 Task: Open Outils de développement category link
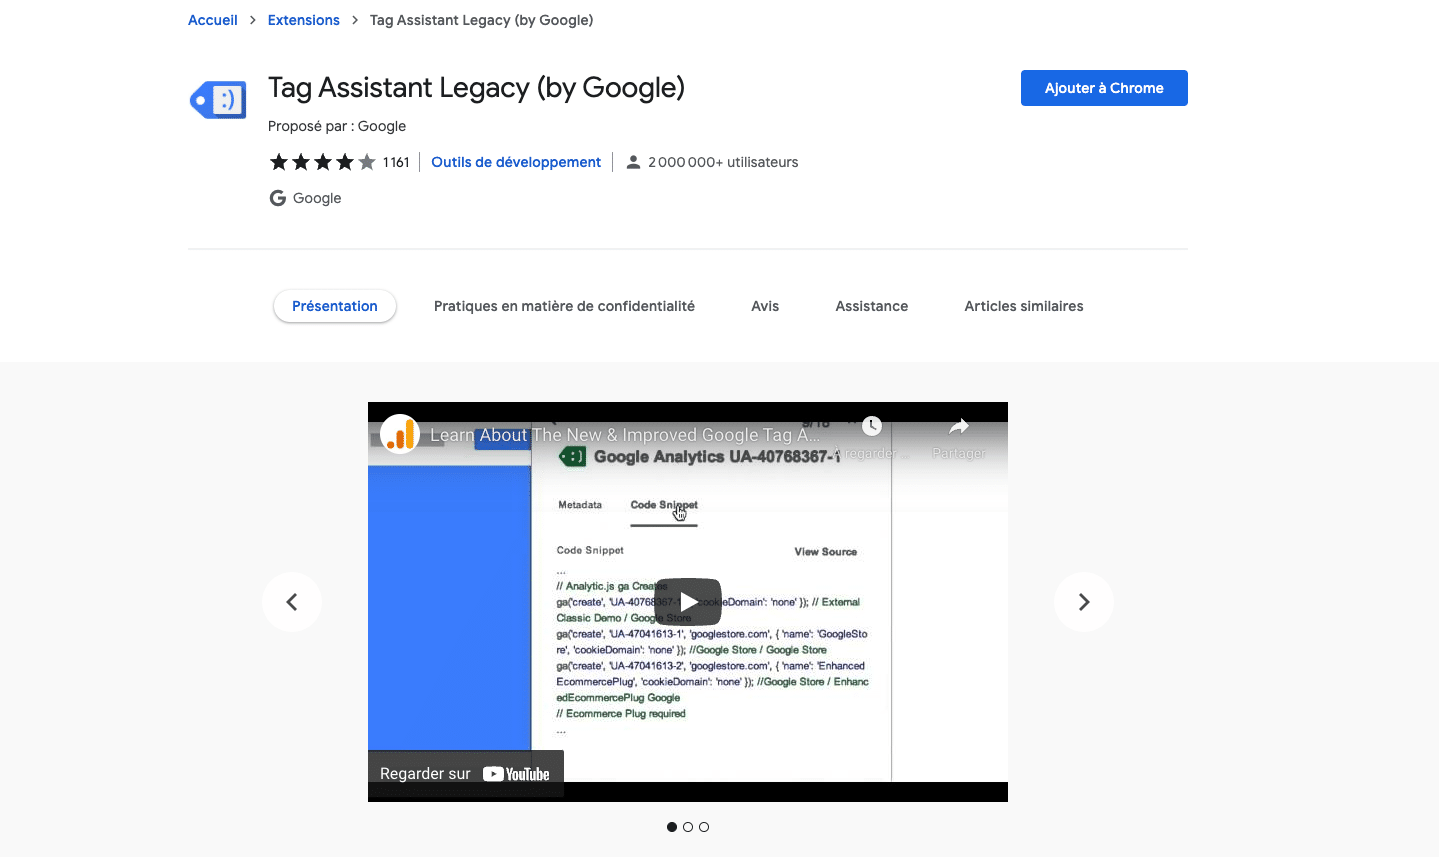coord(516,162)
